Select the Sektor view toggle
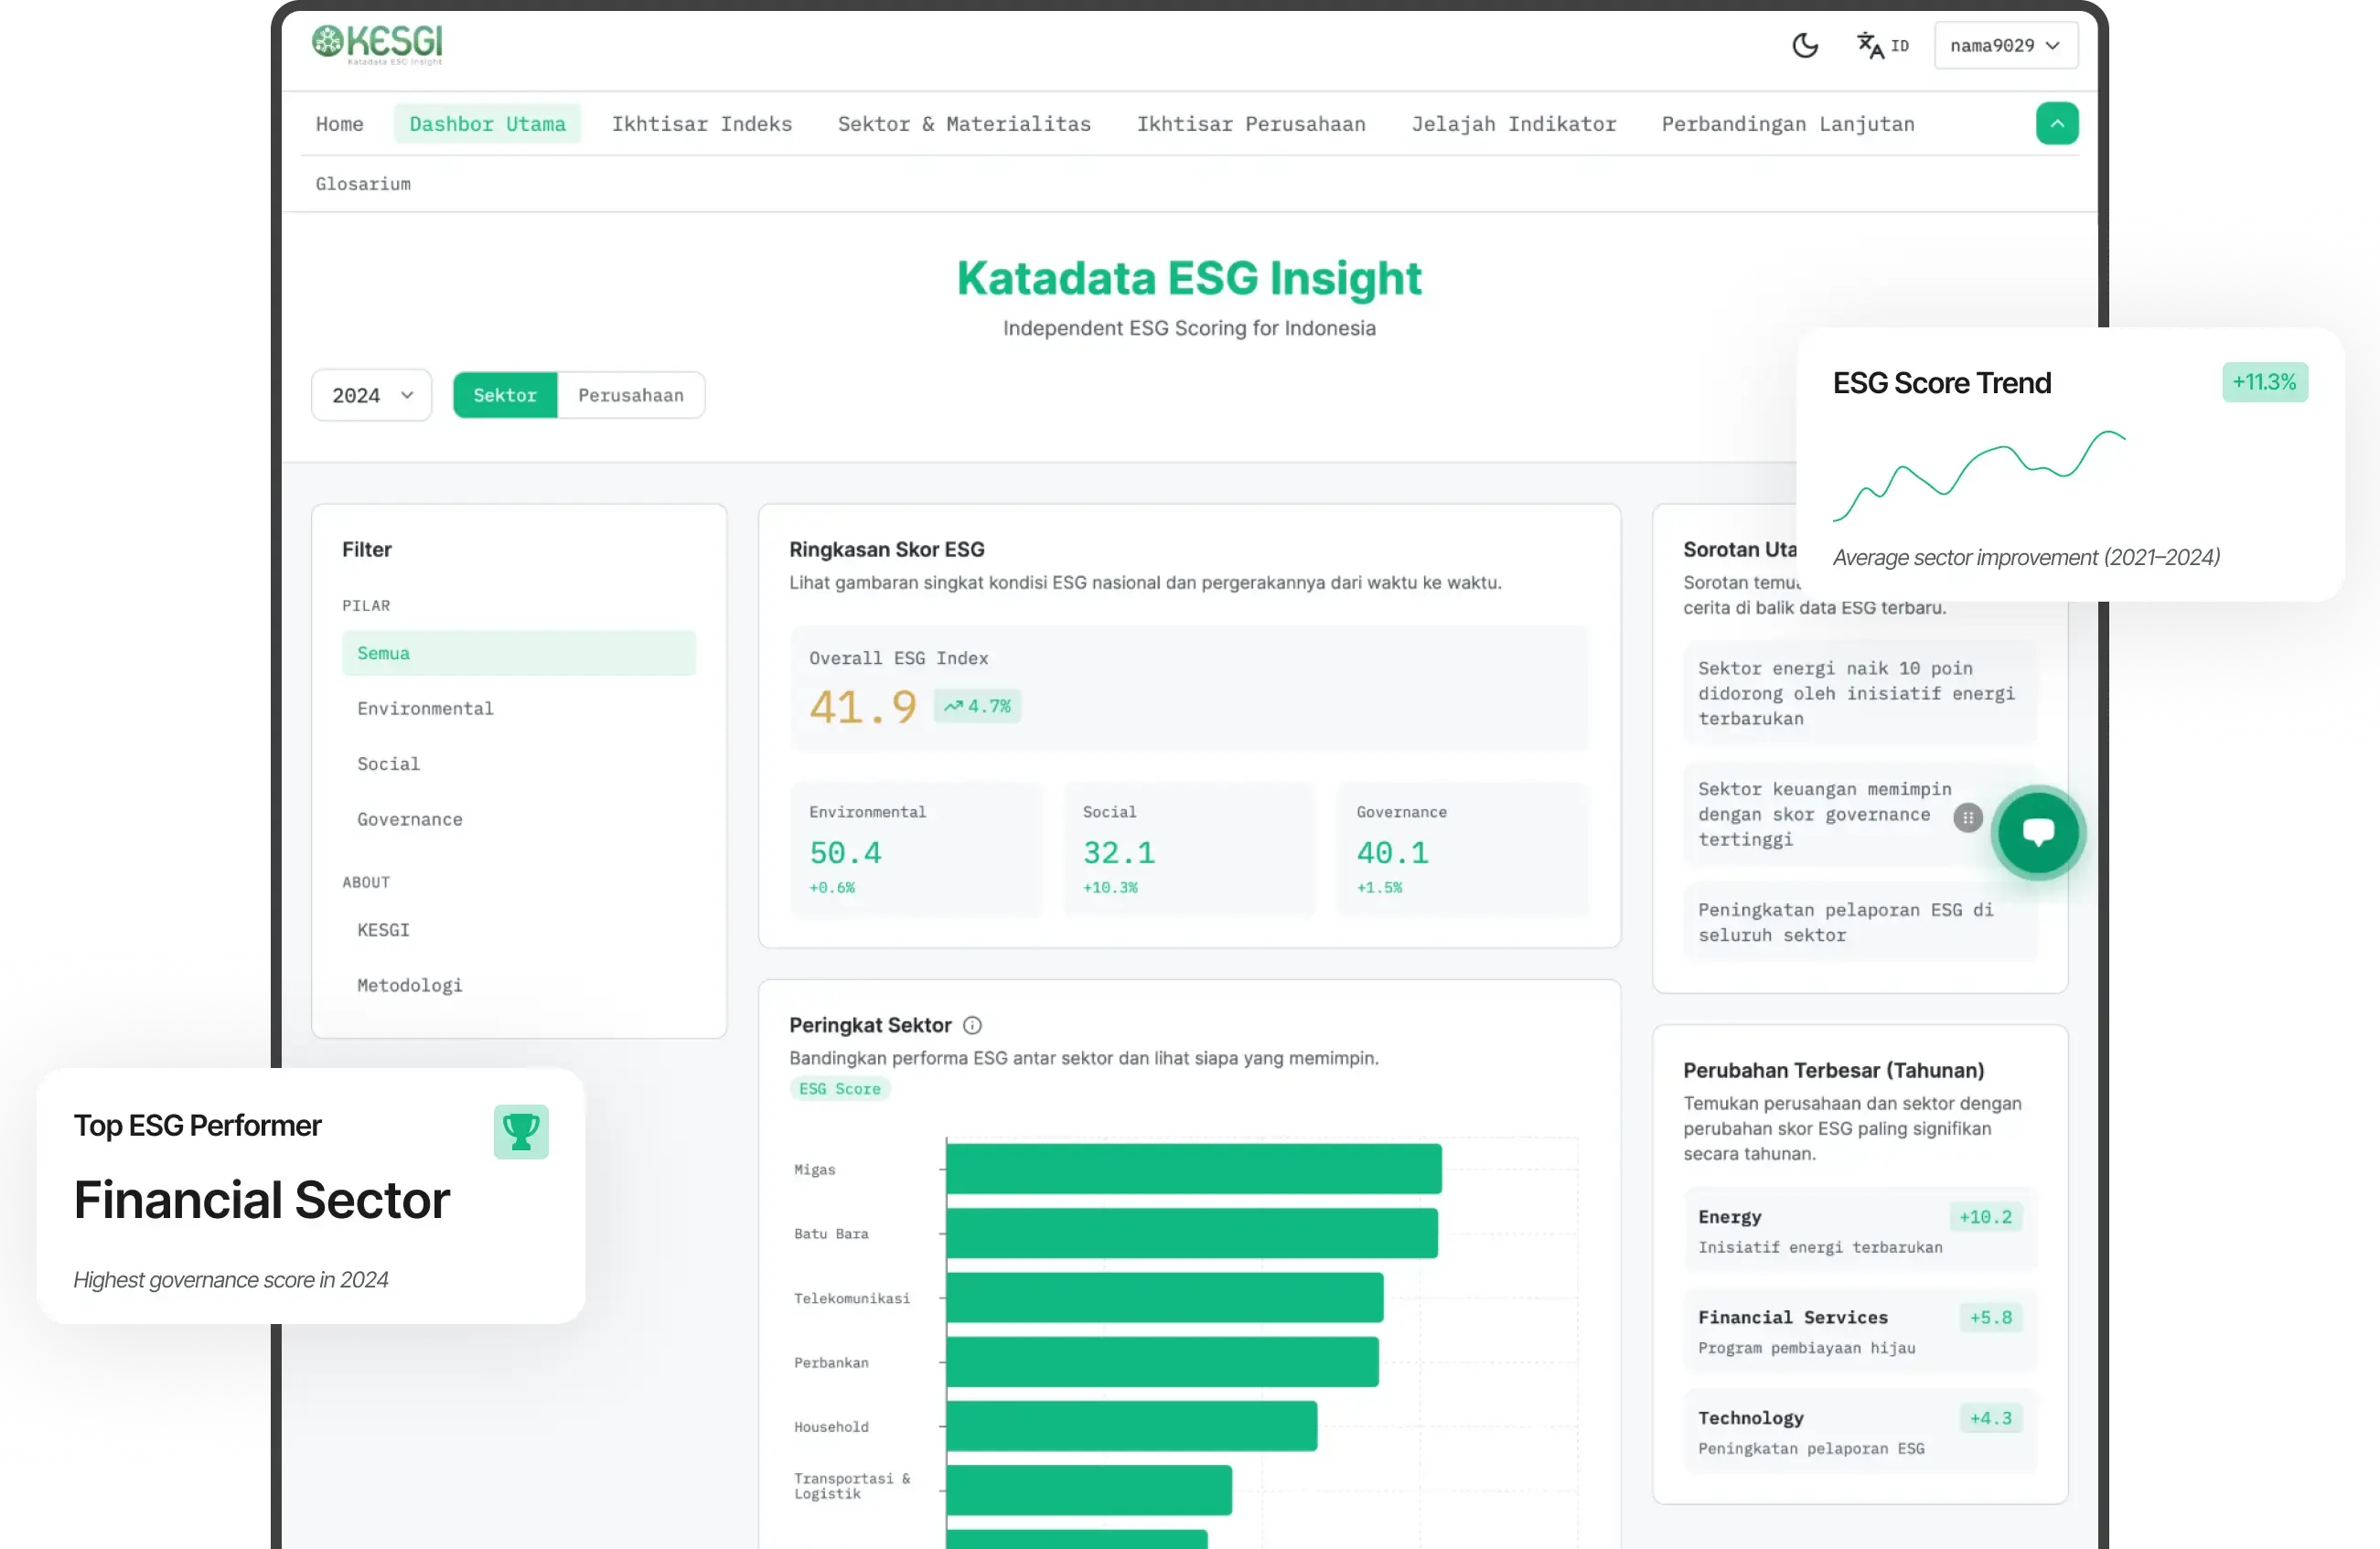Screen dimensions: 2380x1549 click(x=504, y=395)
